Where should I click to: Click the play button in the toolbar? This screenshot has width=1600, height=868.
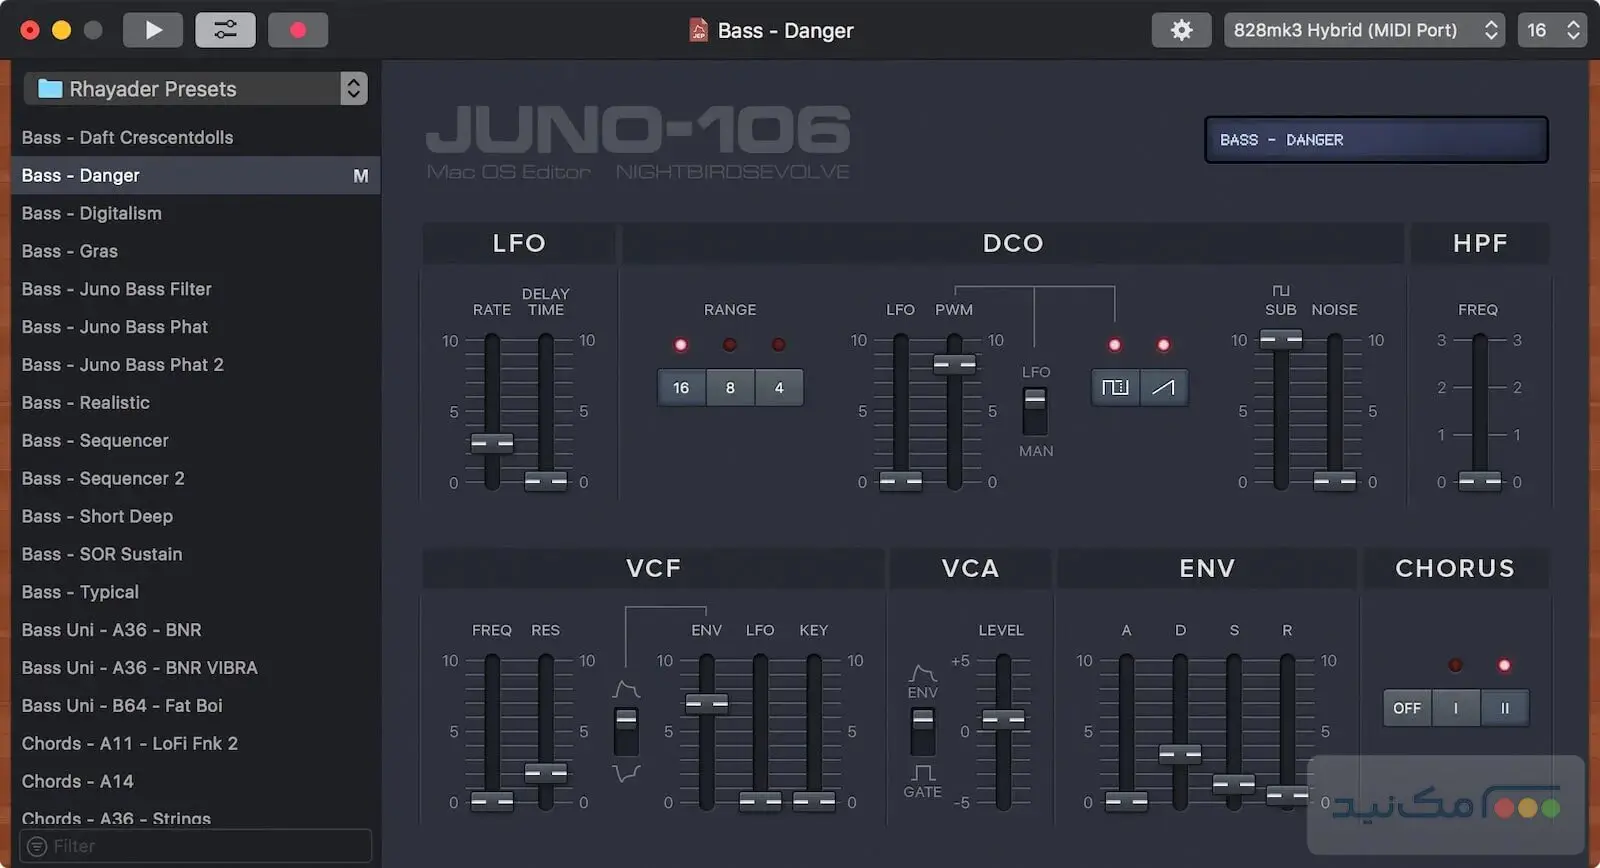(x=153, y=30)
